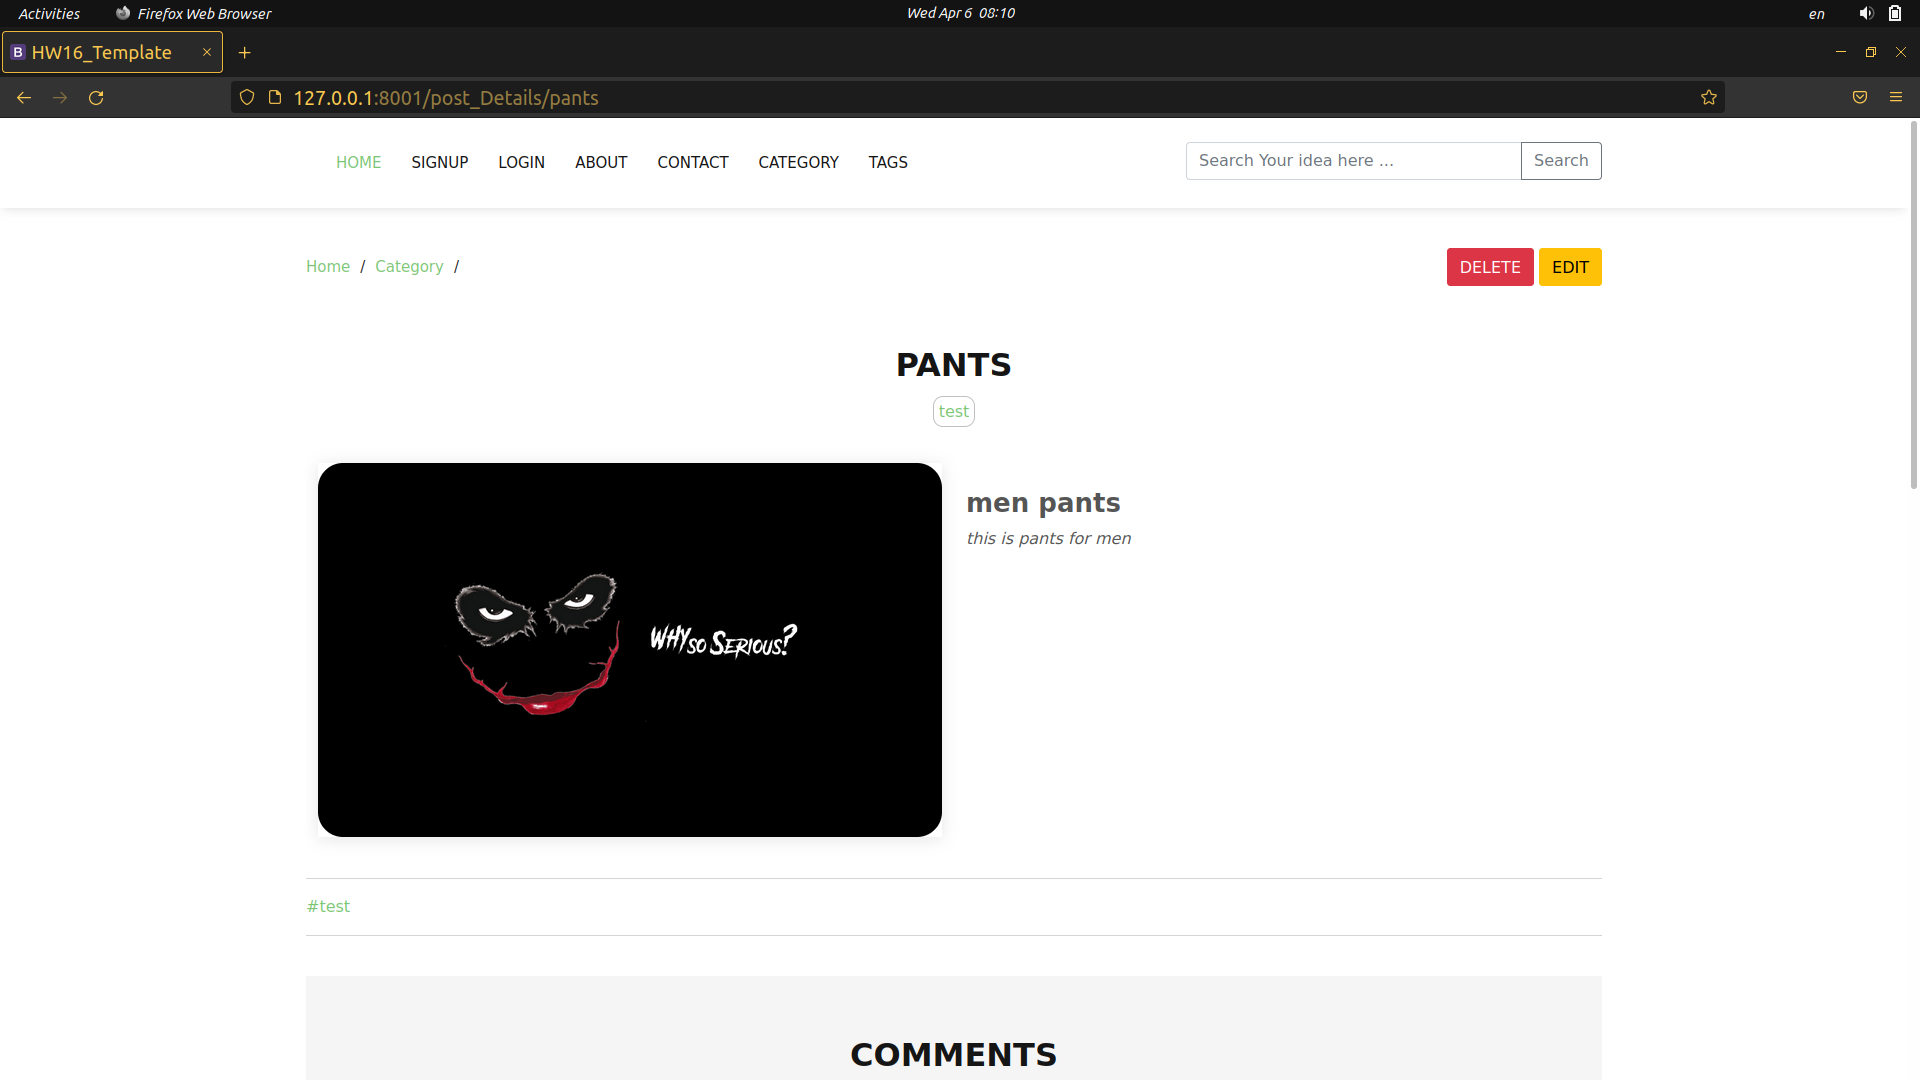This screenshot has width=1920, height=1080.
Task: Click the browser forward arrow
Action: tap(60, 98)
